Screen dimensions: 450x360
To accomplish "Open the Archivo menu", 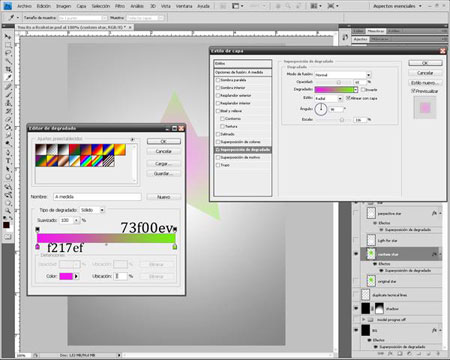I will [x=24, y=6].
